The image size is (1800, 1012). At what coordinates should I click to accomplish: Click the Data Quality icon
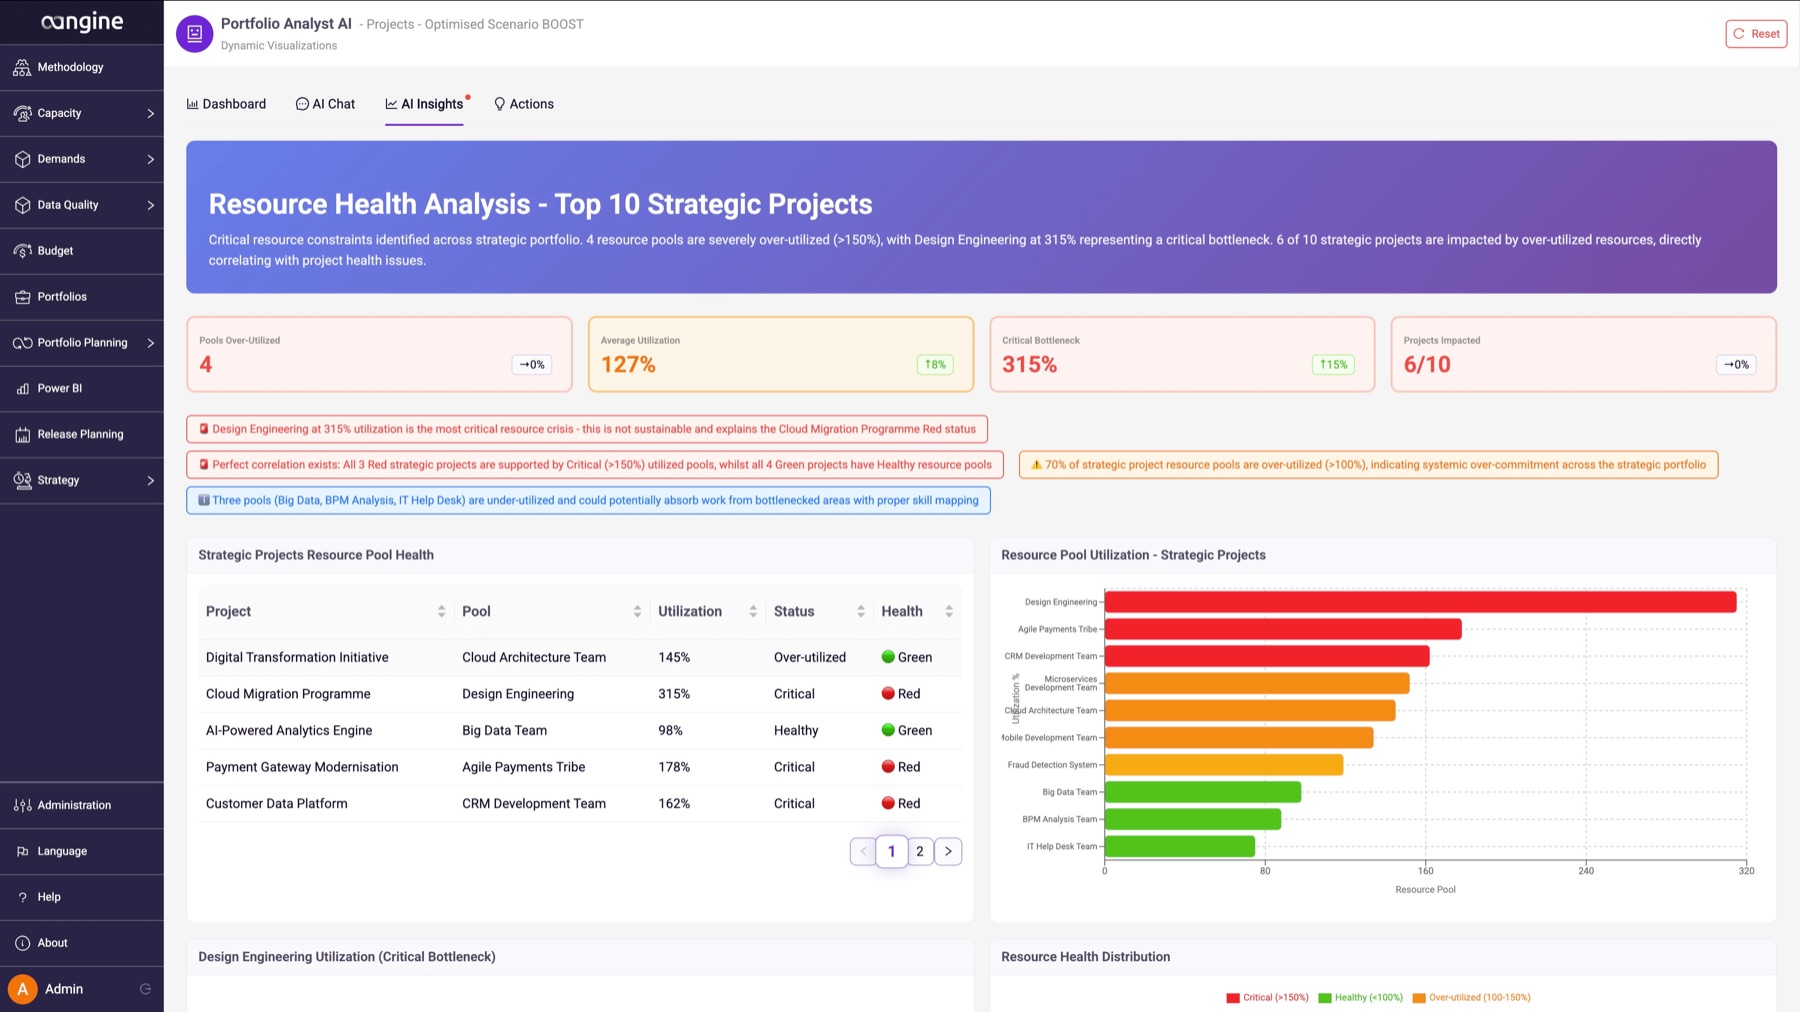click(22, 205)
